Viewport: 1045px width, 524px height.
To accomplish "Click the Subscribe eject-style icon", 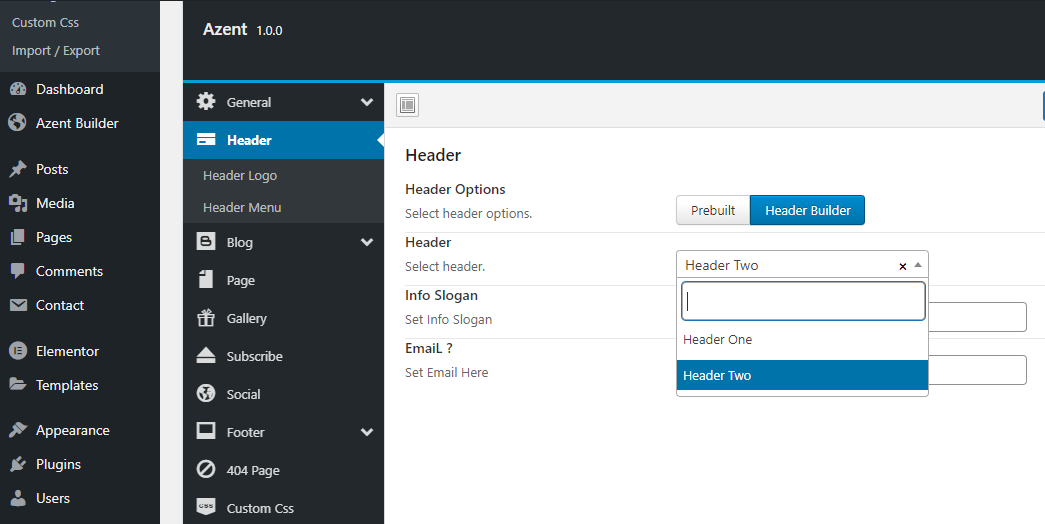I will click(206, 356).
